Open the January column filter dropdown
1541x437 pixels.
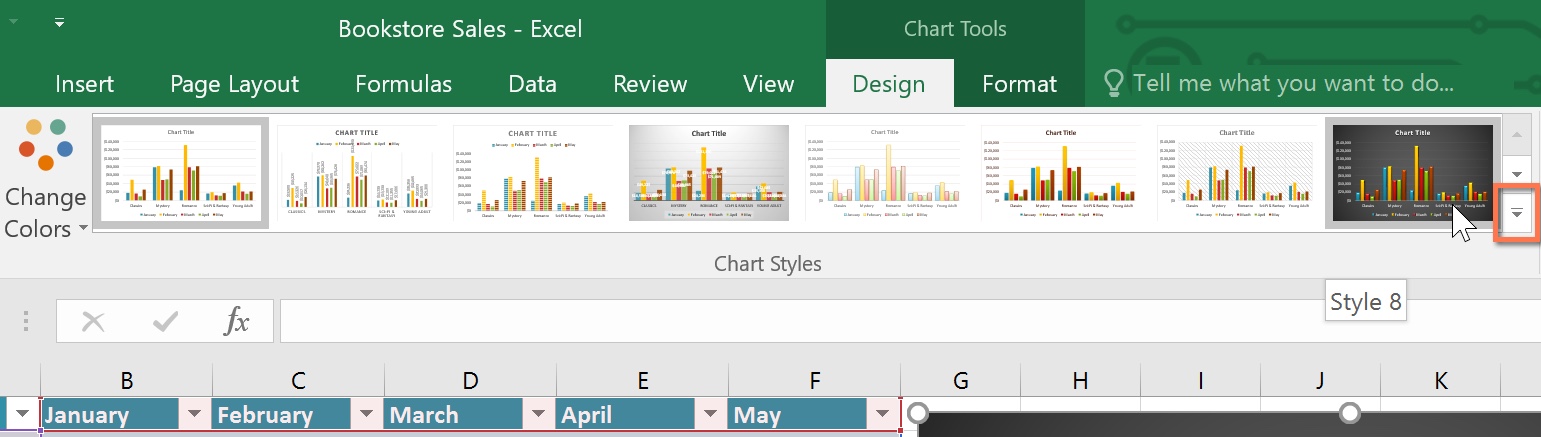point(194,415)
